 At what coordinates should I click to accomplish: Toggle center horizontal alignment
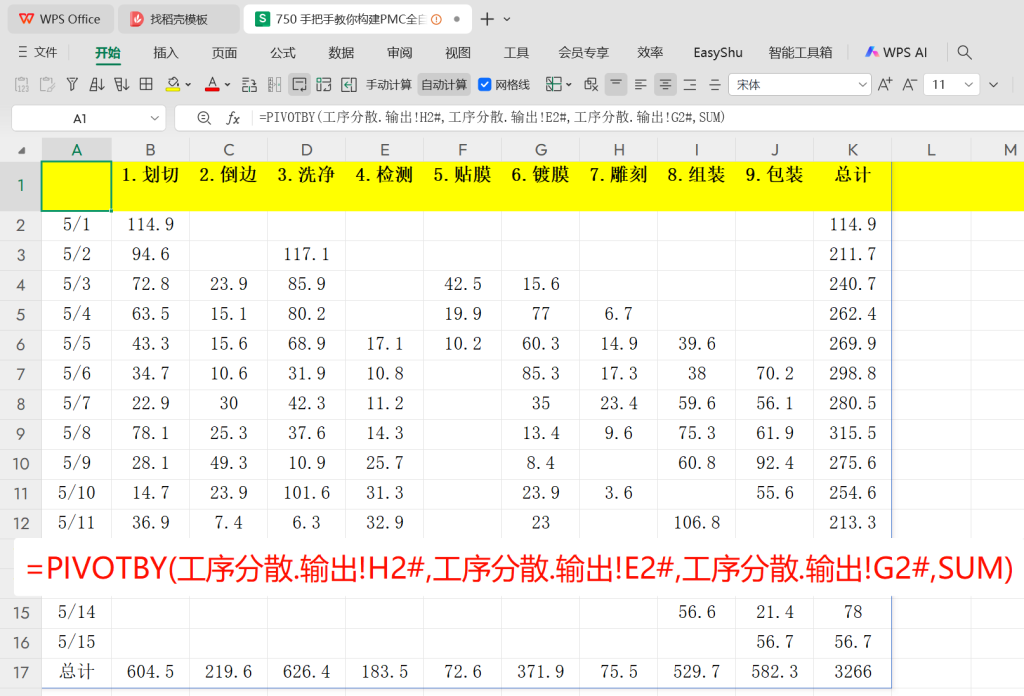pyautogui.click(x=665, y=85)
